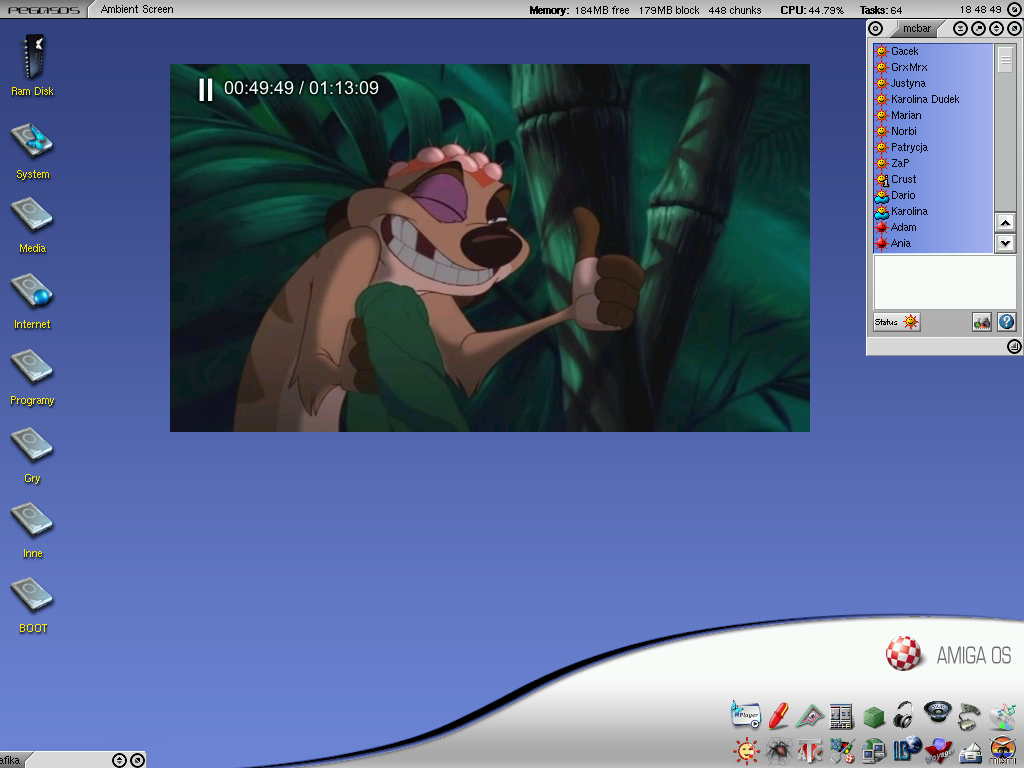
Task: Select contact Norbi in mcbar
Action: (x=933, y=131)
